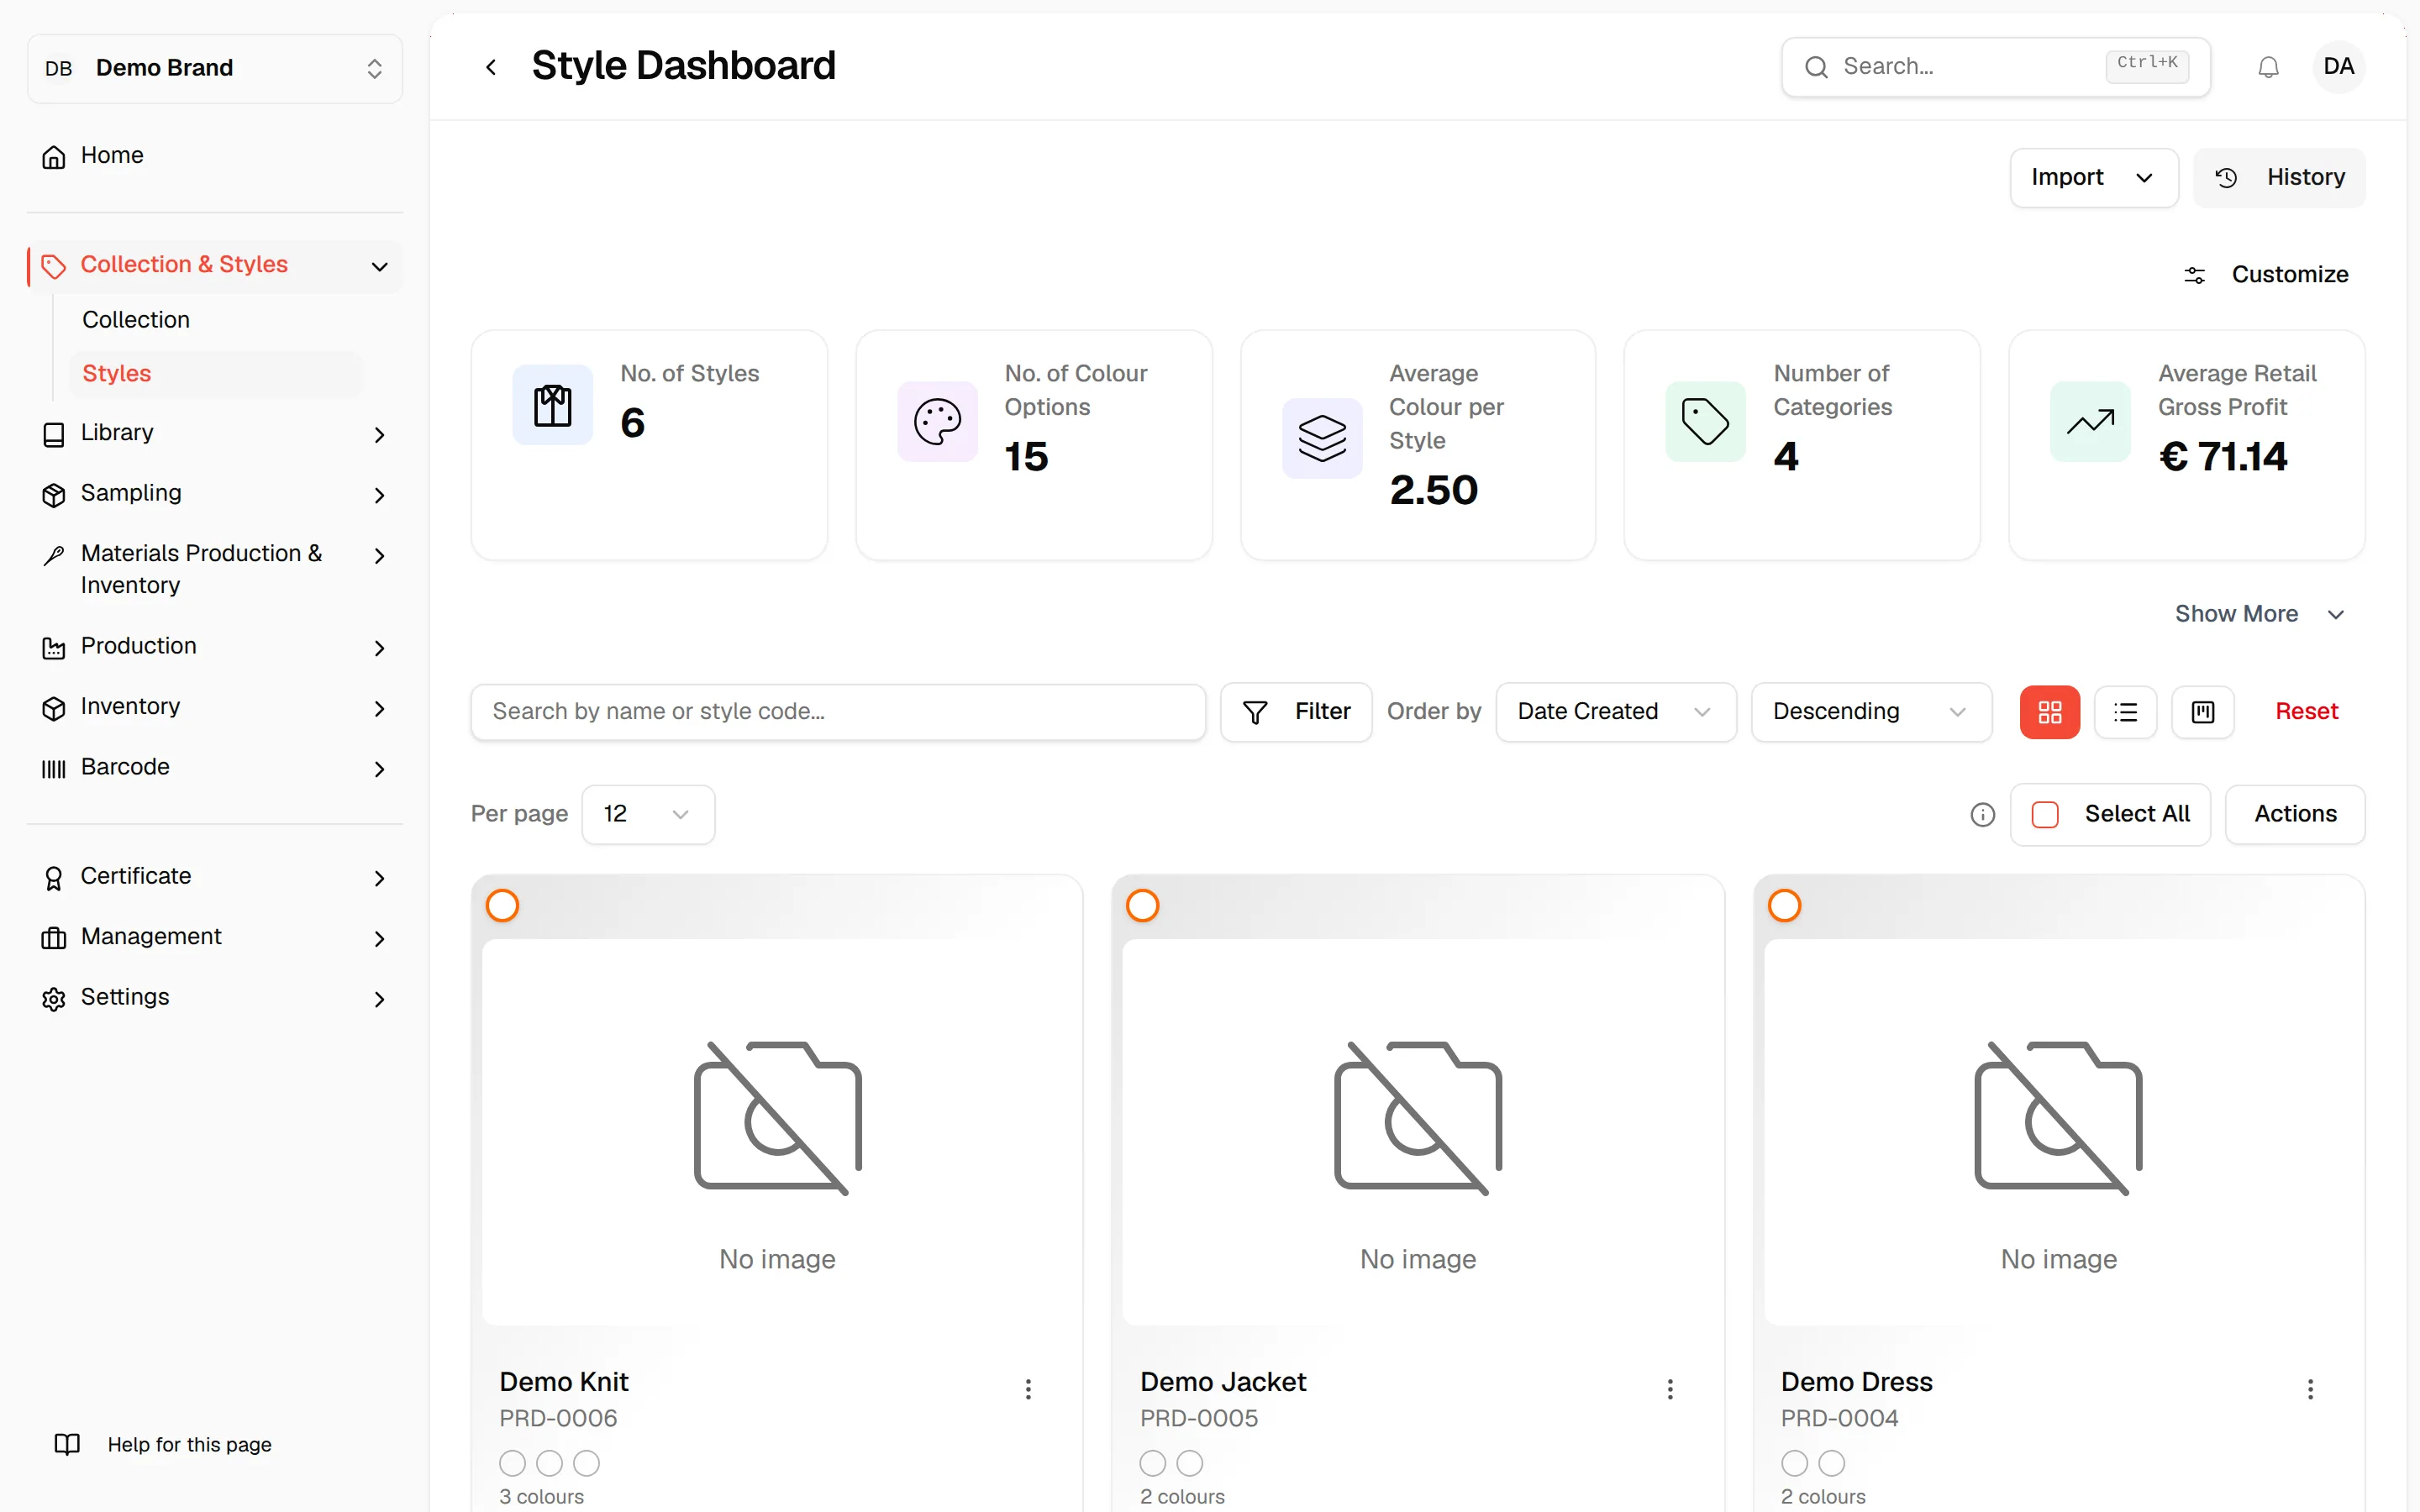2420x1512 pixels.
Task: Click the Number of Categories tag icon
Action: click(1705, 421)
